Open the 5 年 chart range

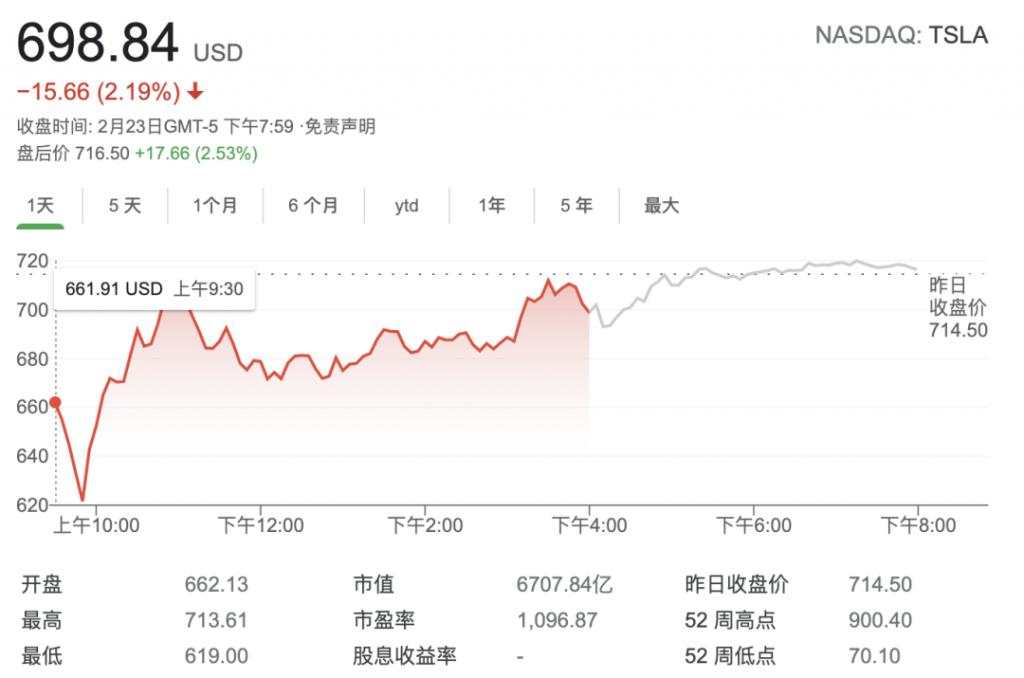(x=576, y=206)
